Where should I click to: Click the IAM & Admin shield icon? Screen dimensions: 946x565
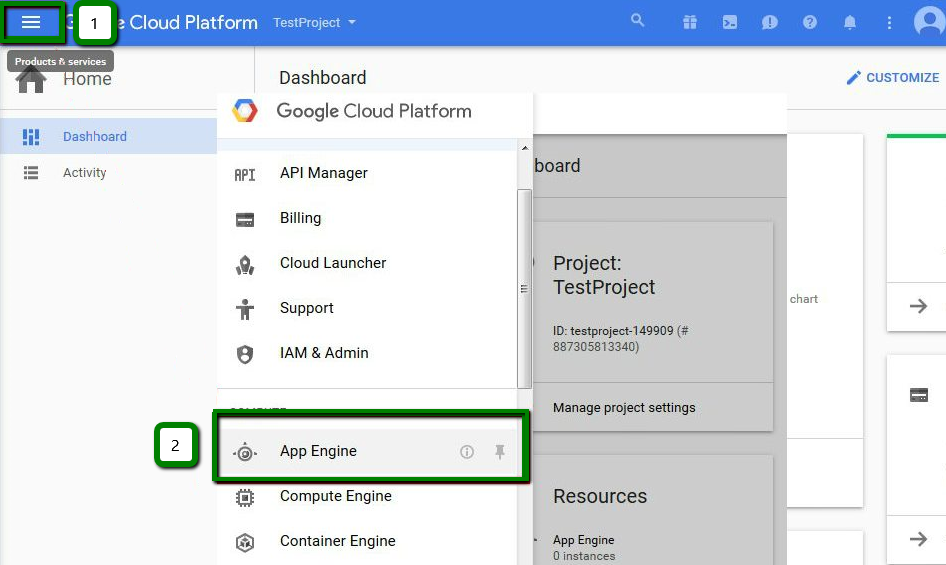click(244, 354)
